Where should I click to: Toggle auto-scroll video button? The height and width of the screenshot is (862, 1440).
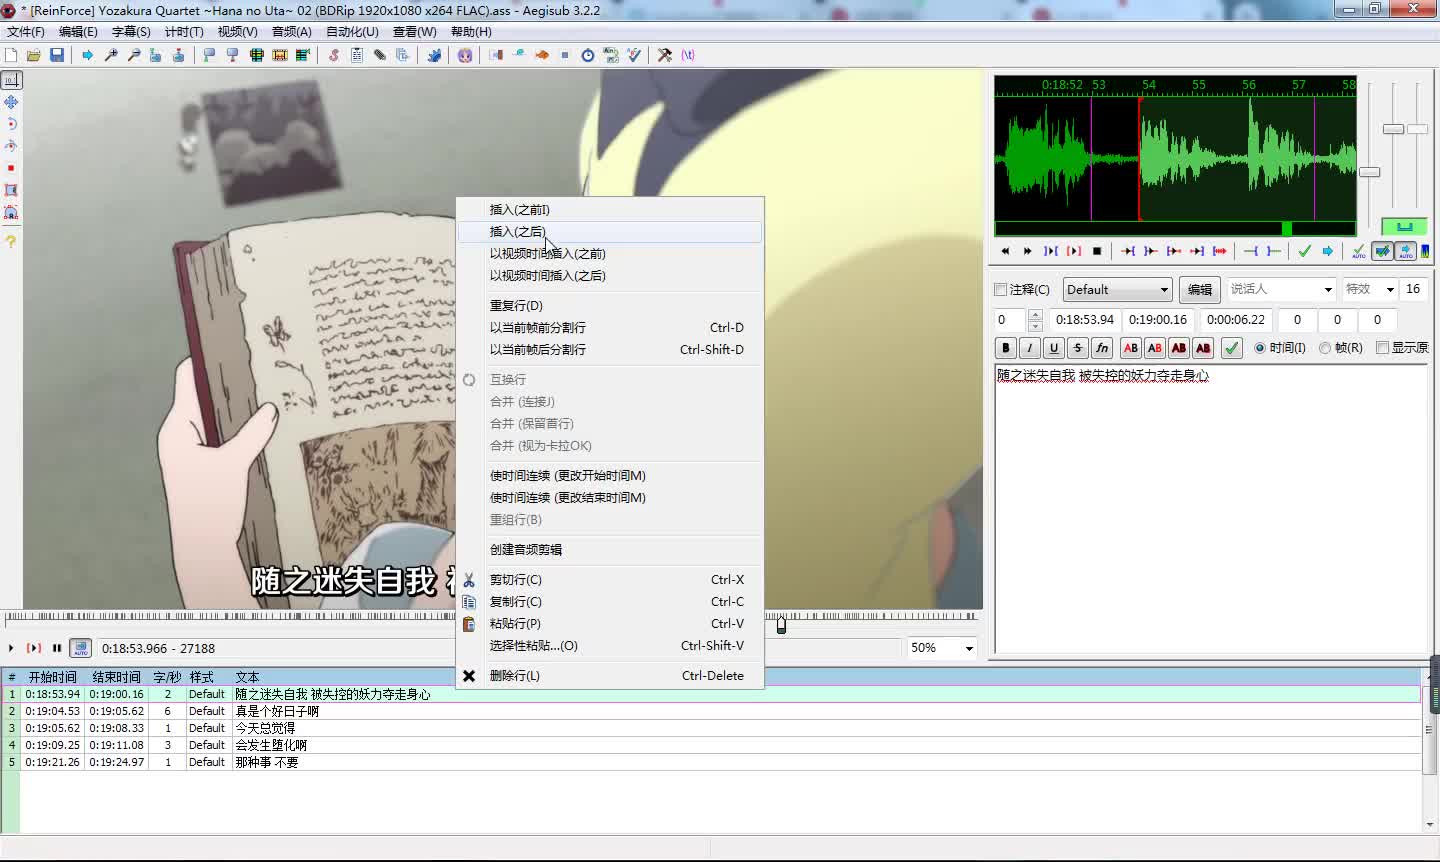(81, 648)
